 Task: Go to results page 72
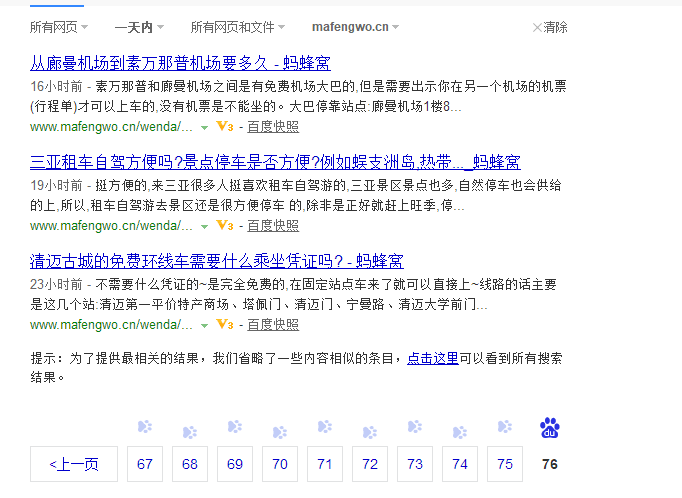370,464
